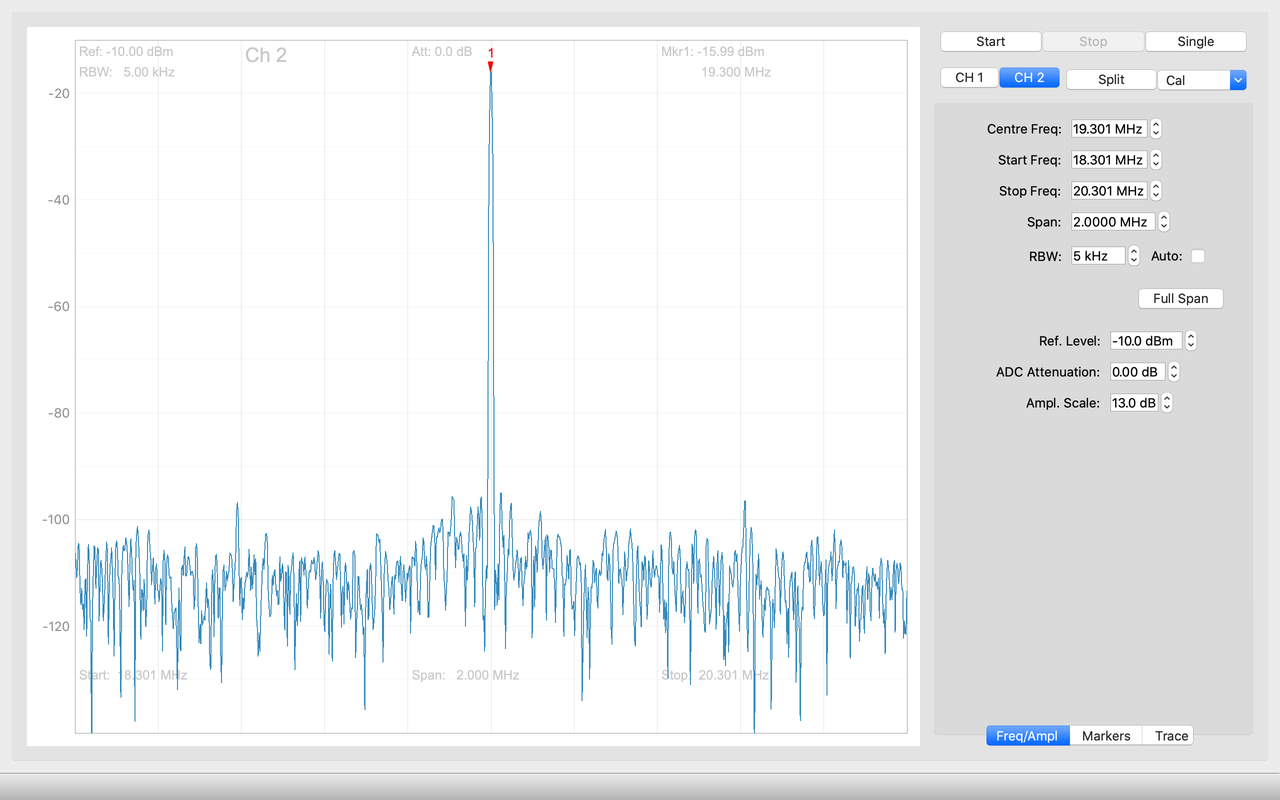
Task: Adjust the RBW stepper arrows
Action: [1134, 256]
